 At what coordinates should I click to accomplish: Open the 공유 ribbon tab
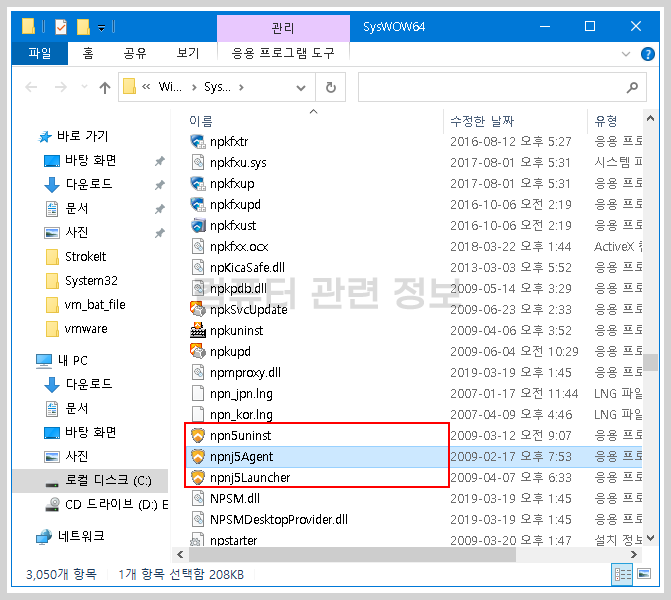coord(135,53)
